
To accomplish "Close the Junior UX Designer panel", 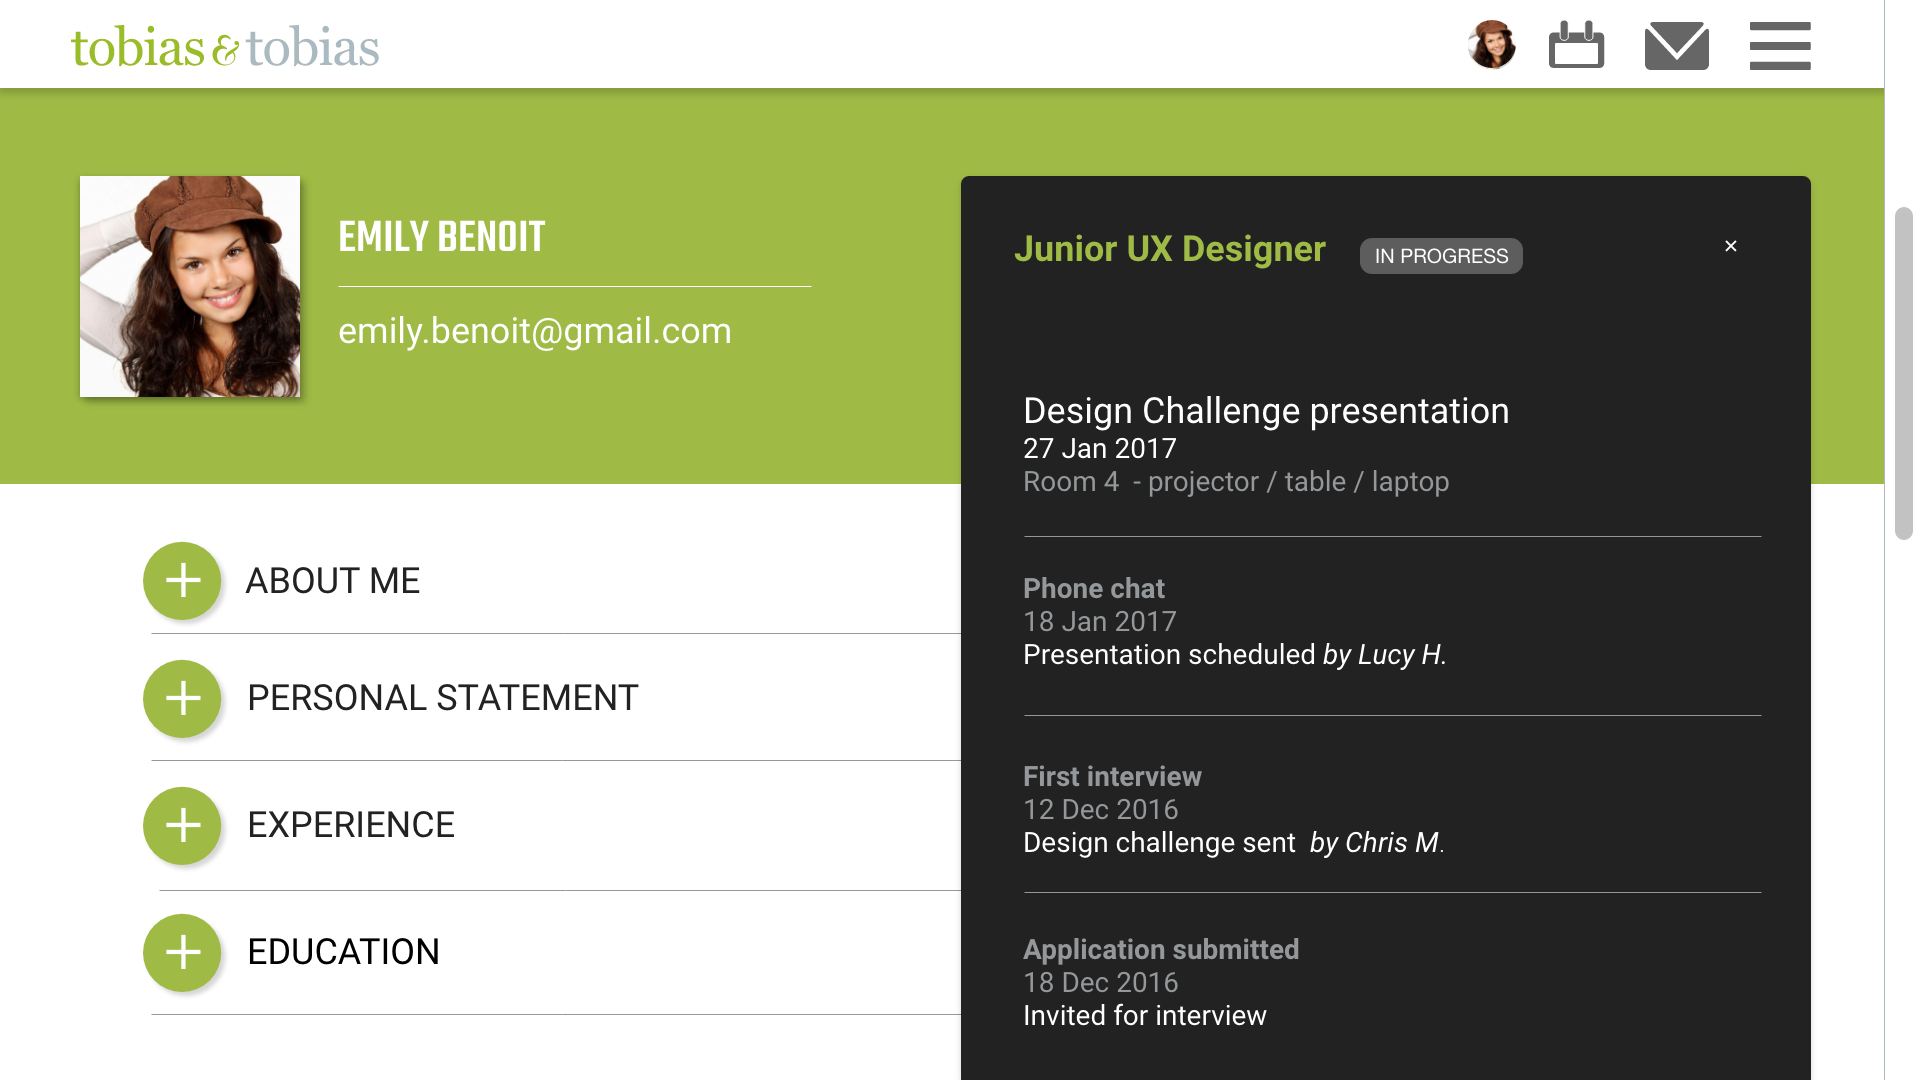I will click(x=1731, y=246).
